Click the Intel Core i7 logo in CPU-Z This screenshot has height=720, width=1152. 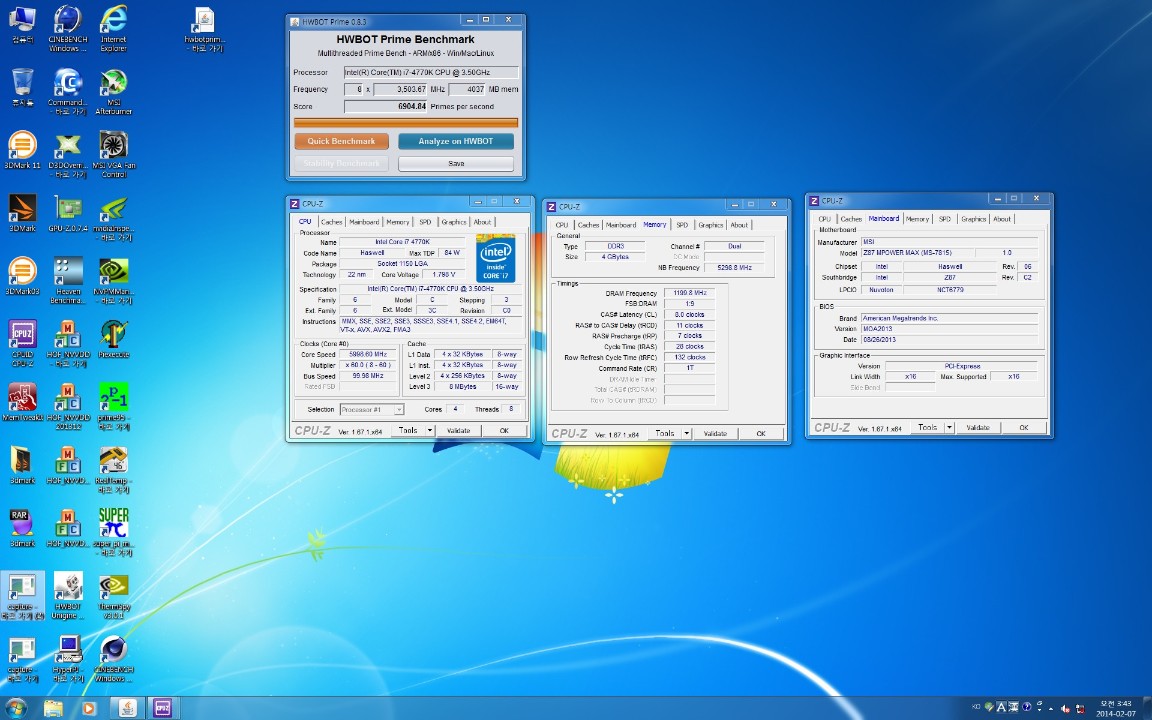tap(495, 258)
